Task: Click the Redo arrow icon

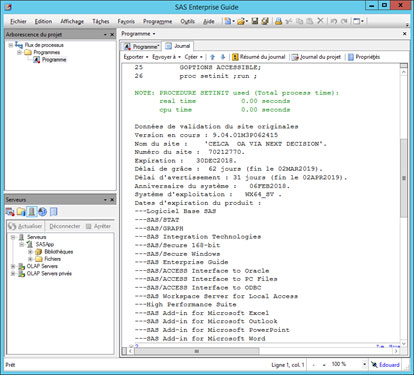Action: 344,21
